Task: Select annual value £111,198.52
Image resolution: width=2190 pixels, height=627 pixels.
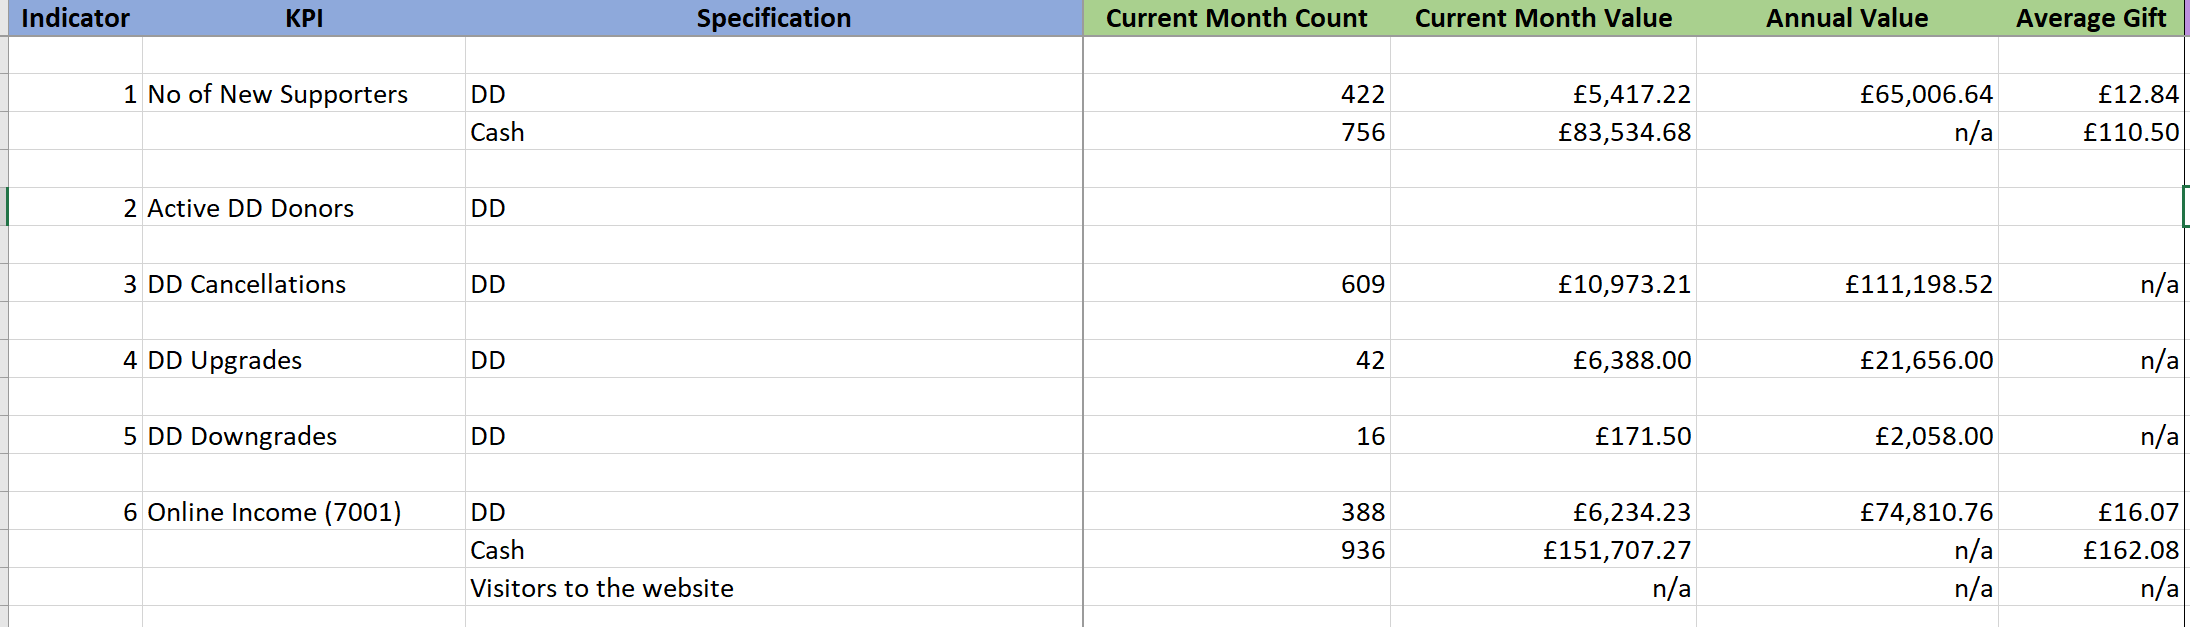Action: [x=1847, y=283]
